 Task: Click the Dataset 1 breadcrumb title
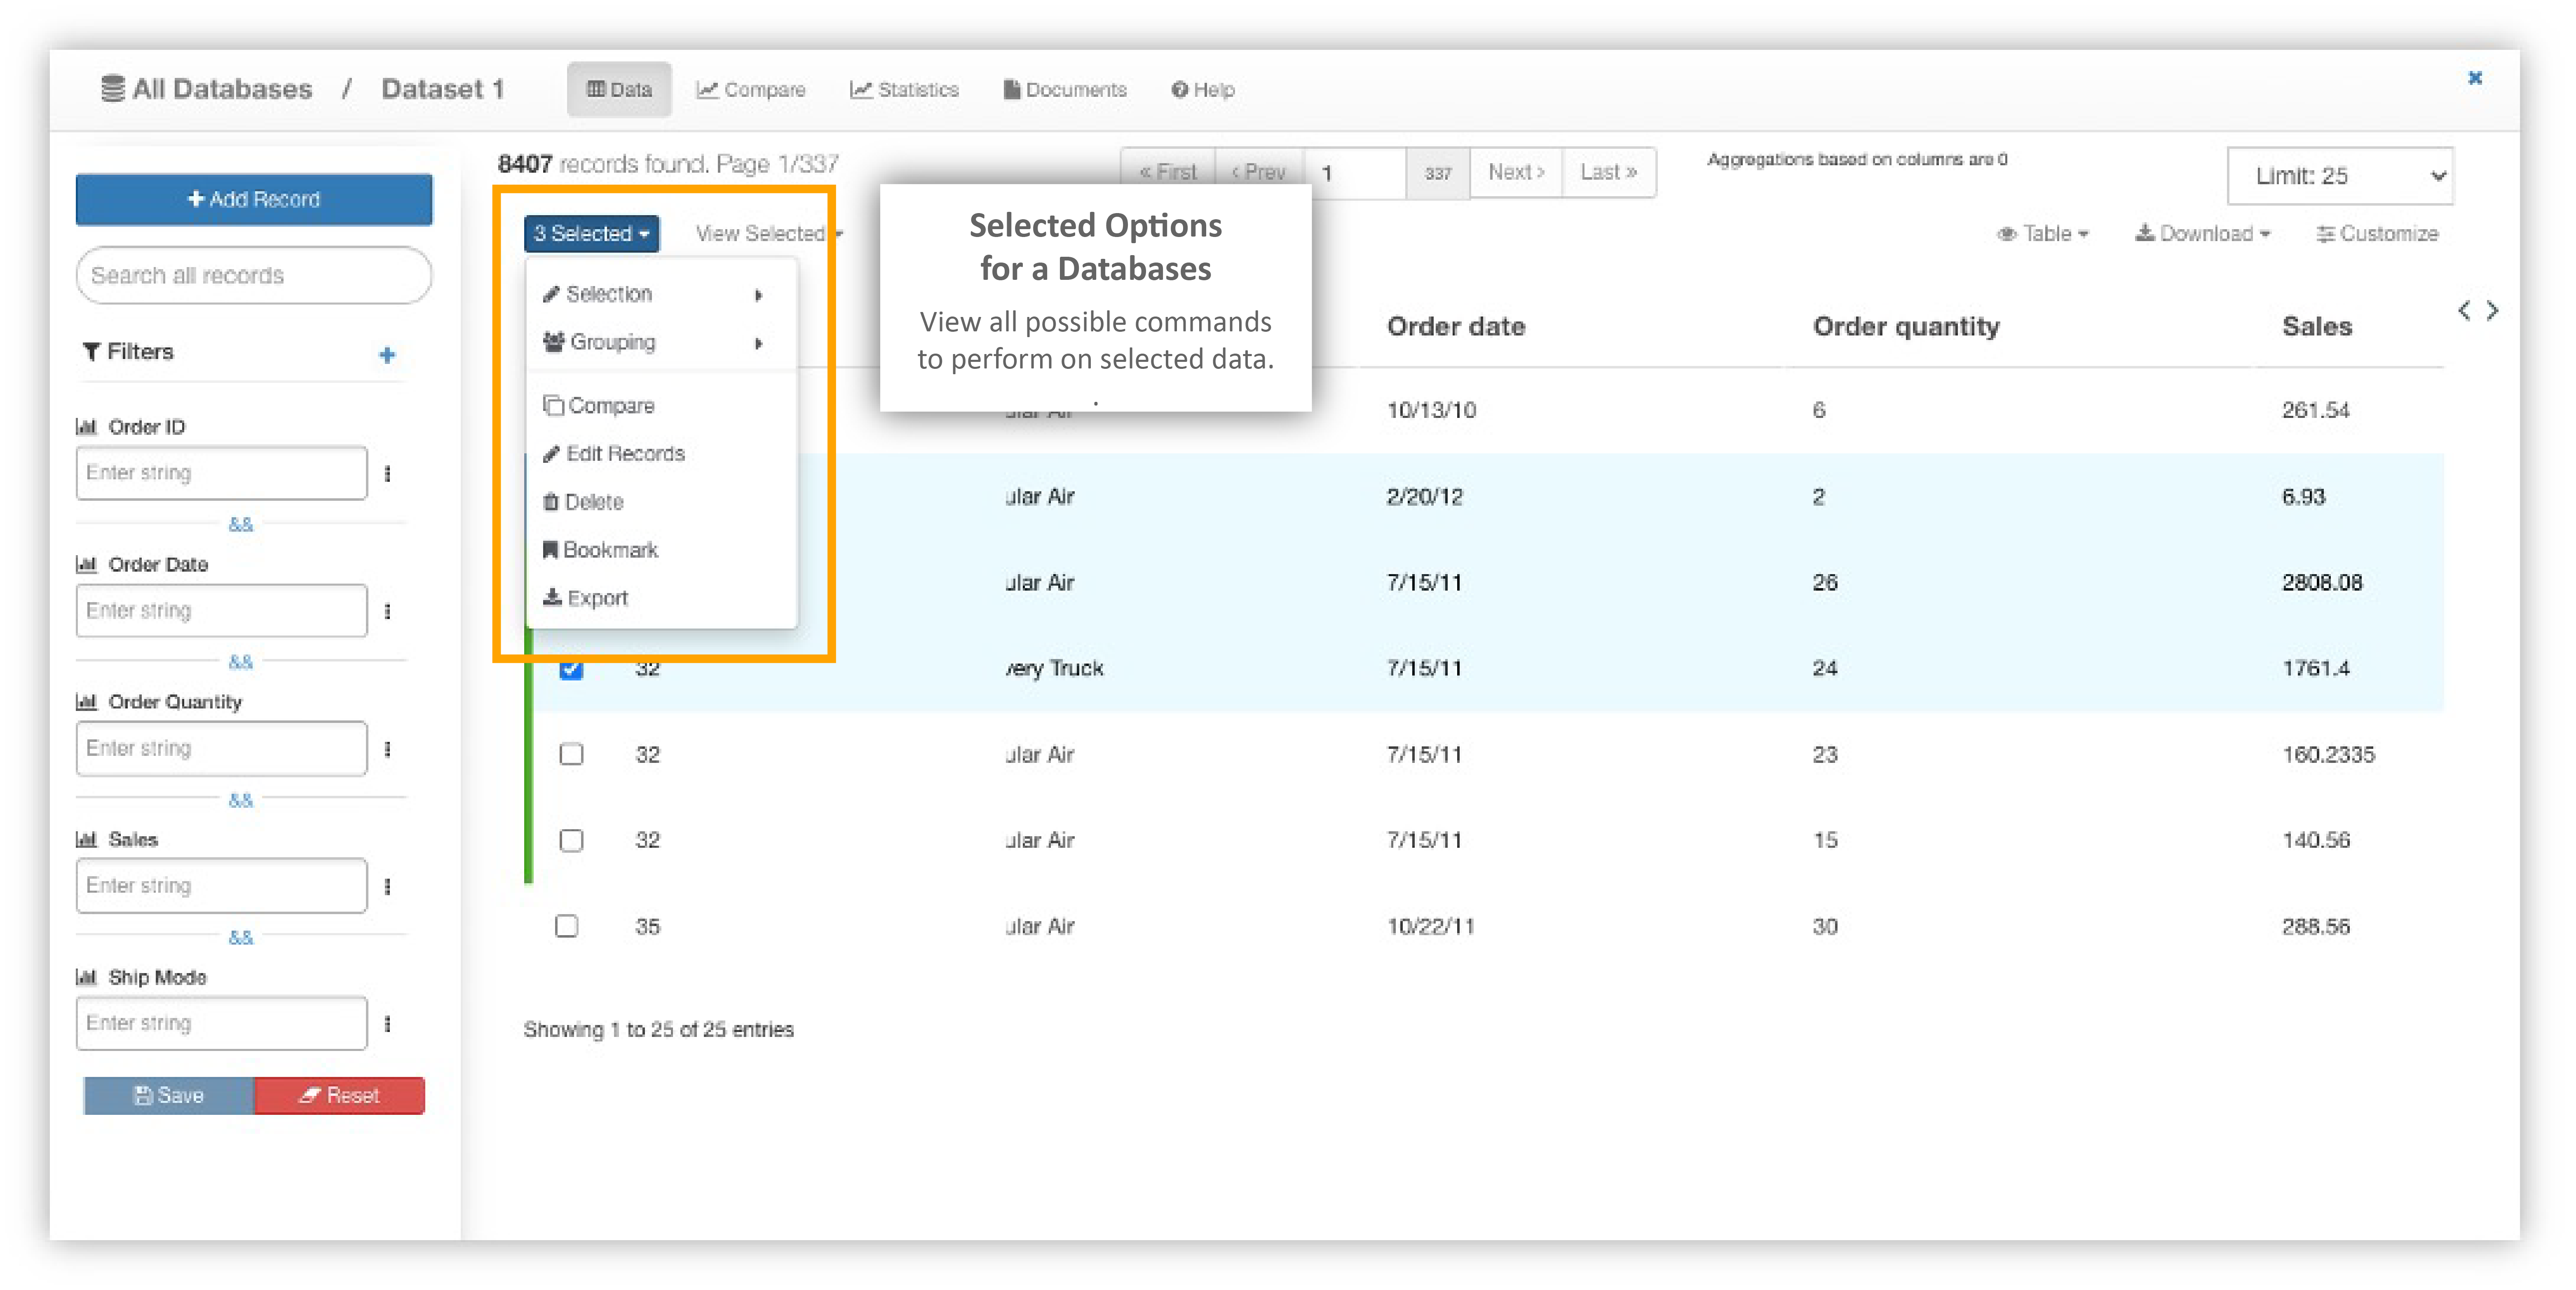pos(442,89)
